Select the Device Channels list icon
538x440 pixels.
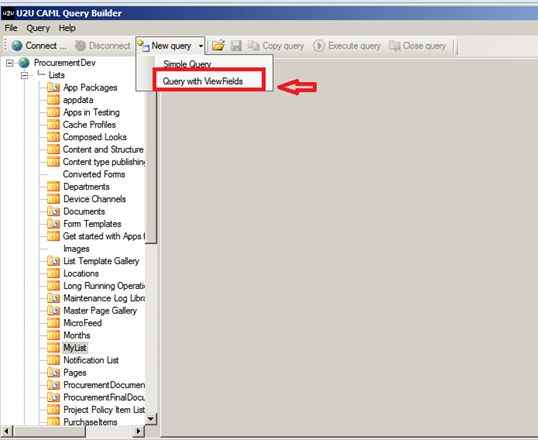(x=53, y=199)
